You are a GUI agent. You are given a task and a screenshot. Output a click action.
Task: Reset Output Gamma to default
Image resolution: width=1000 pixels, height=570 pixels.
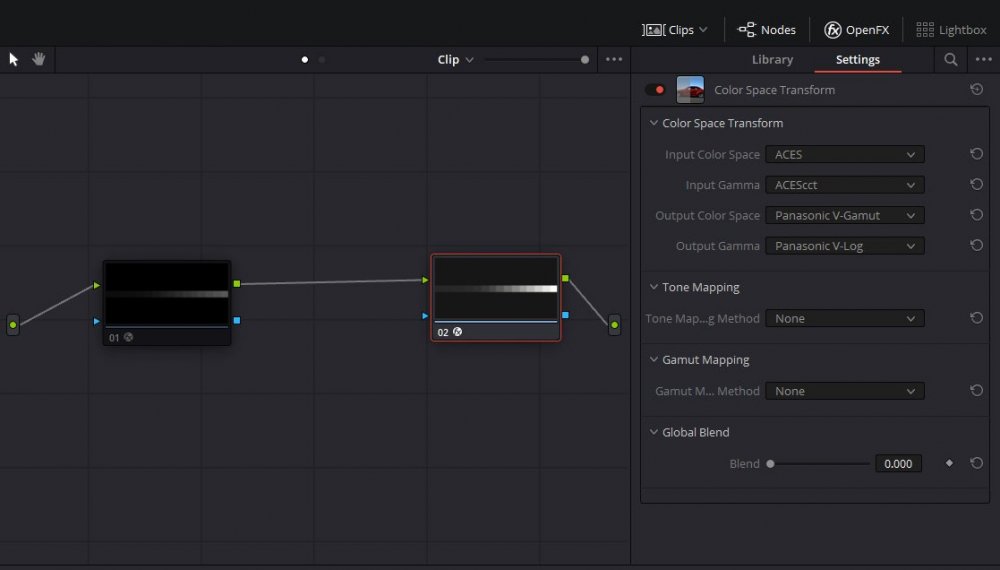[x=976, y=246]
